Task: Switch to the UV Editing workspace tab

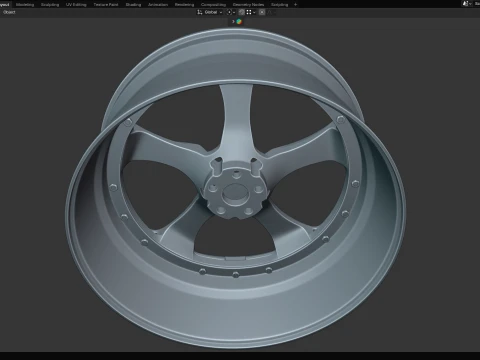Action: pos(76,5)
